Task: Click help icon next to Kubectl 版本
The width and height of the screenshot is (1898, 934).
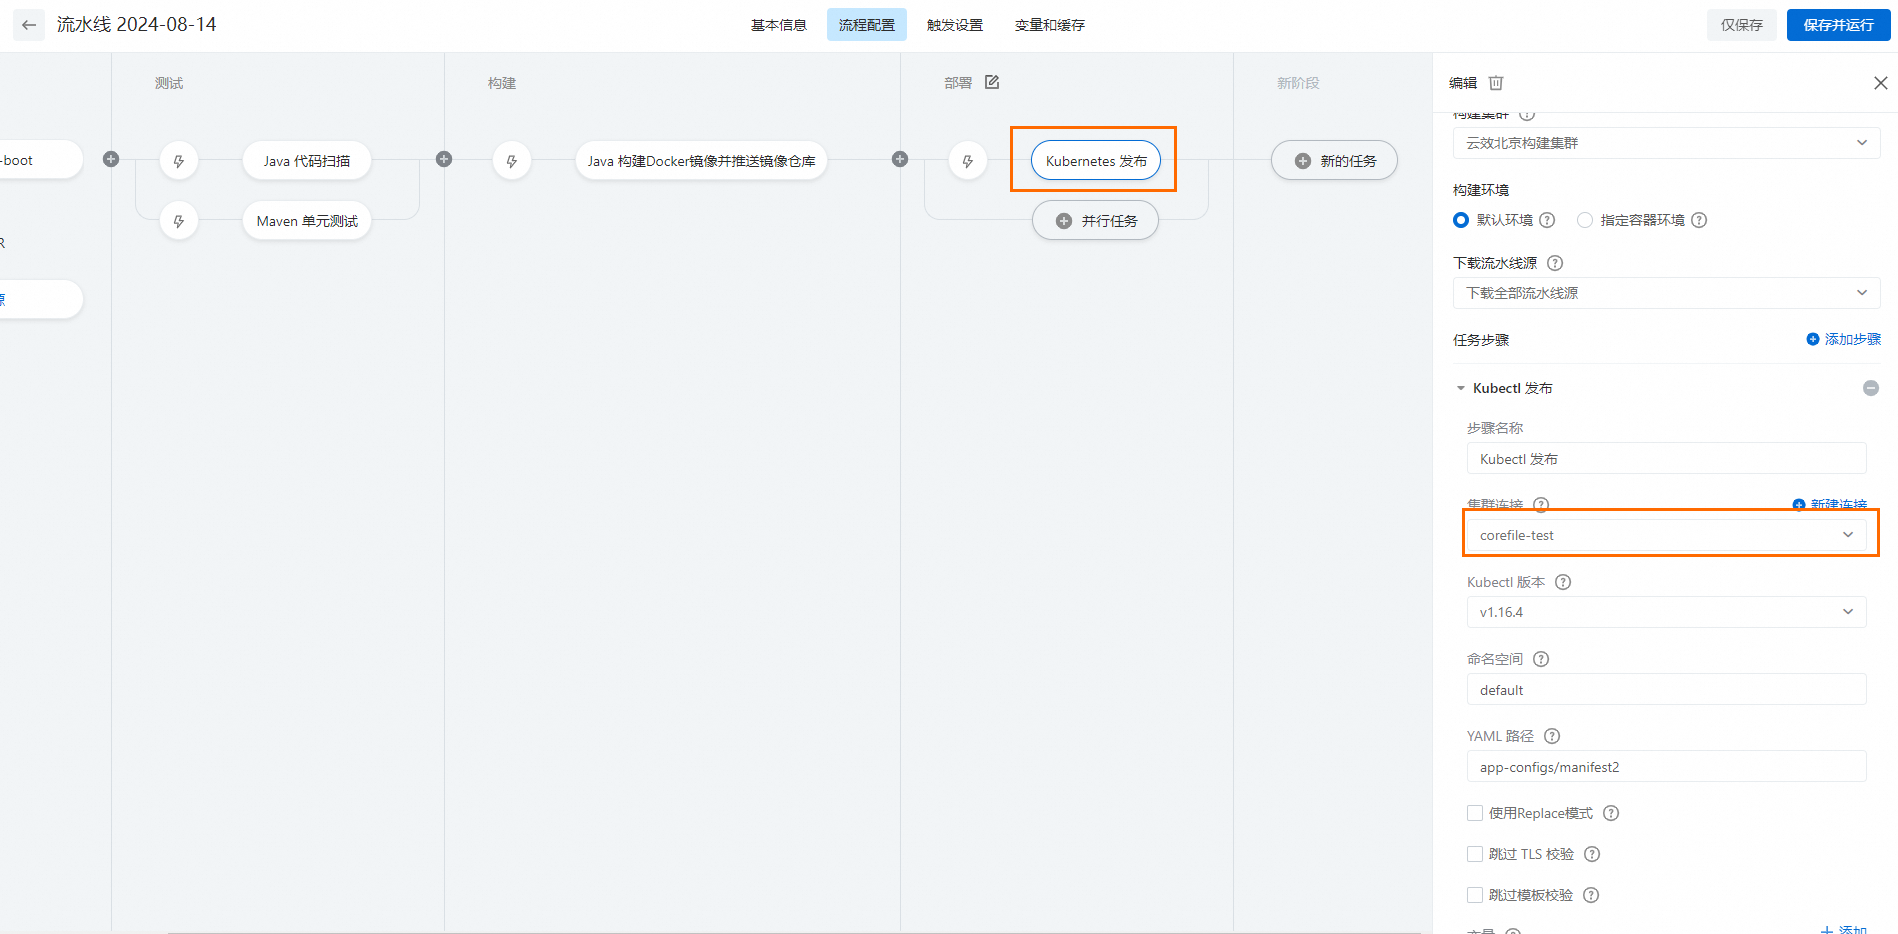Action: point(1563,582)
